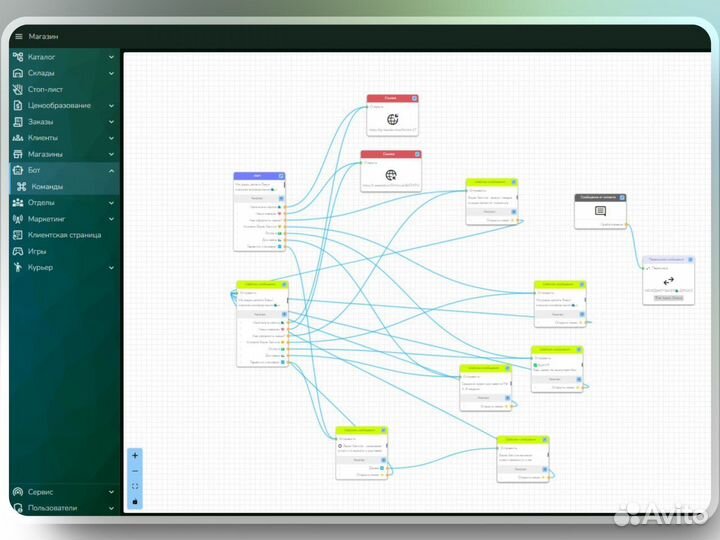This screenshot has height=540, width=720.
Task: Click the Каталог icon in the sidebar
Action: 18,57
